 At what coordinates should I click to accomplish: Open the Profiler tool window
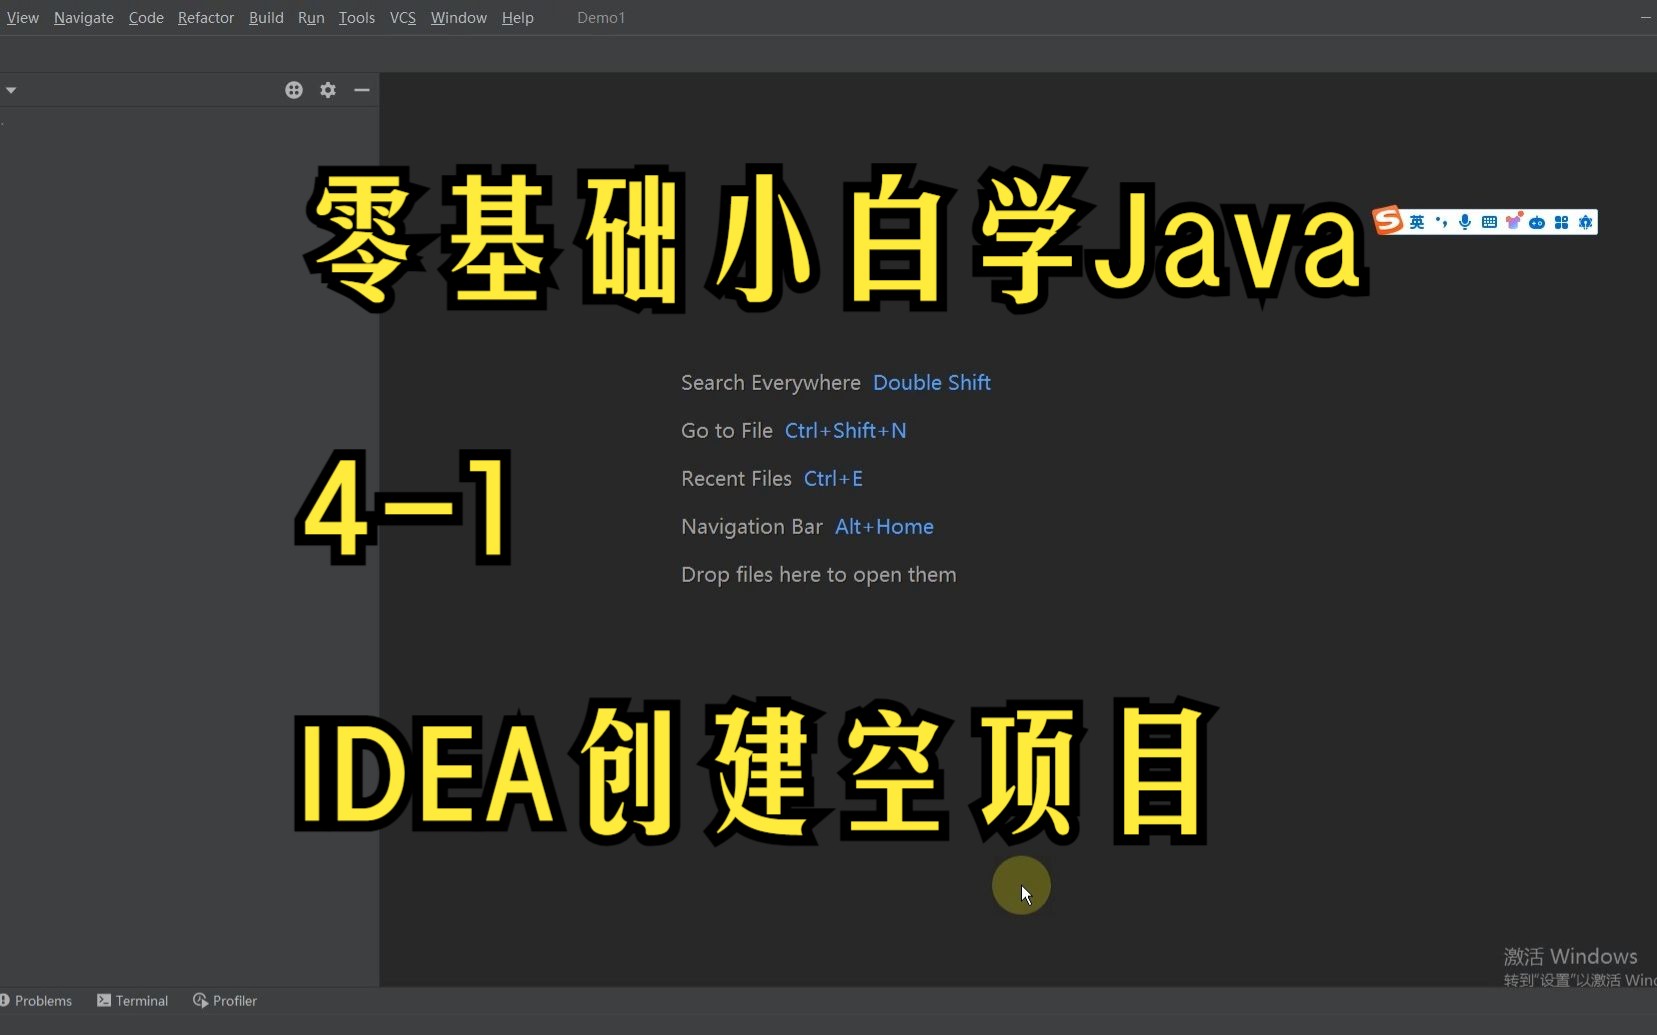[x=225, y=1001]
